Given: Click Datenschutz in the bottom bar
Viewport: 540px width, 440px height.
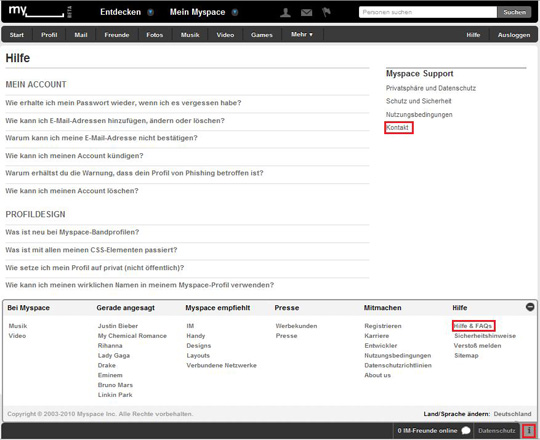Looking at the screenshot, I should [497, 431].
